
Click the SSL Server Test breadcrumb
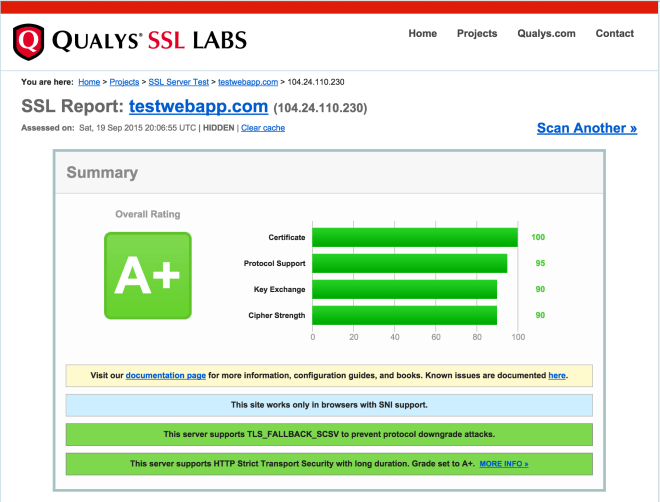click(x=178, y=81)
